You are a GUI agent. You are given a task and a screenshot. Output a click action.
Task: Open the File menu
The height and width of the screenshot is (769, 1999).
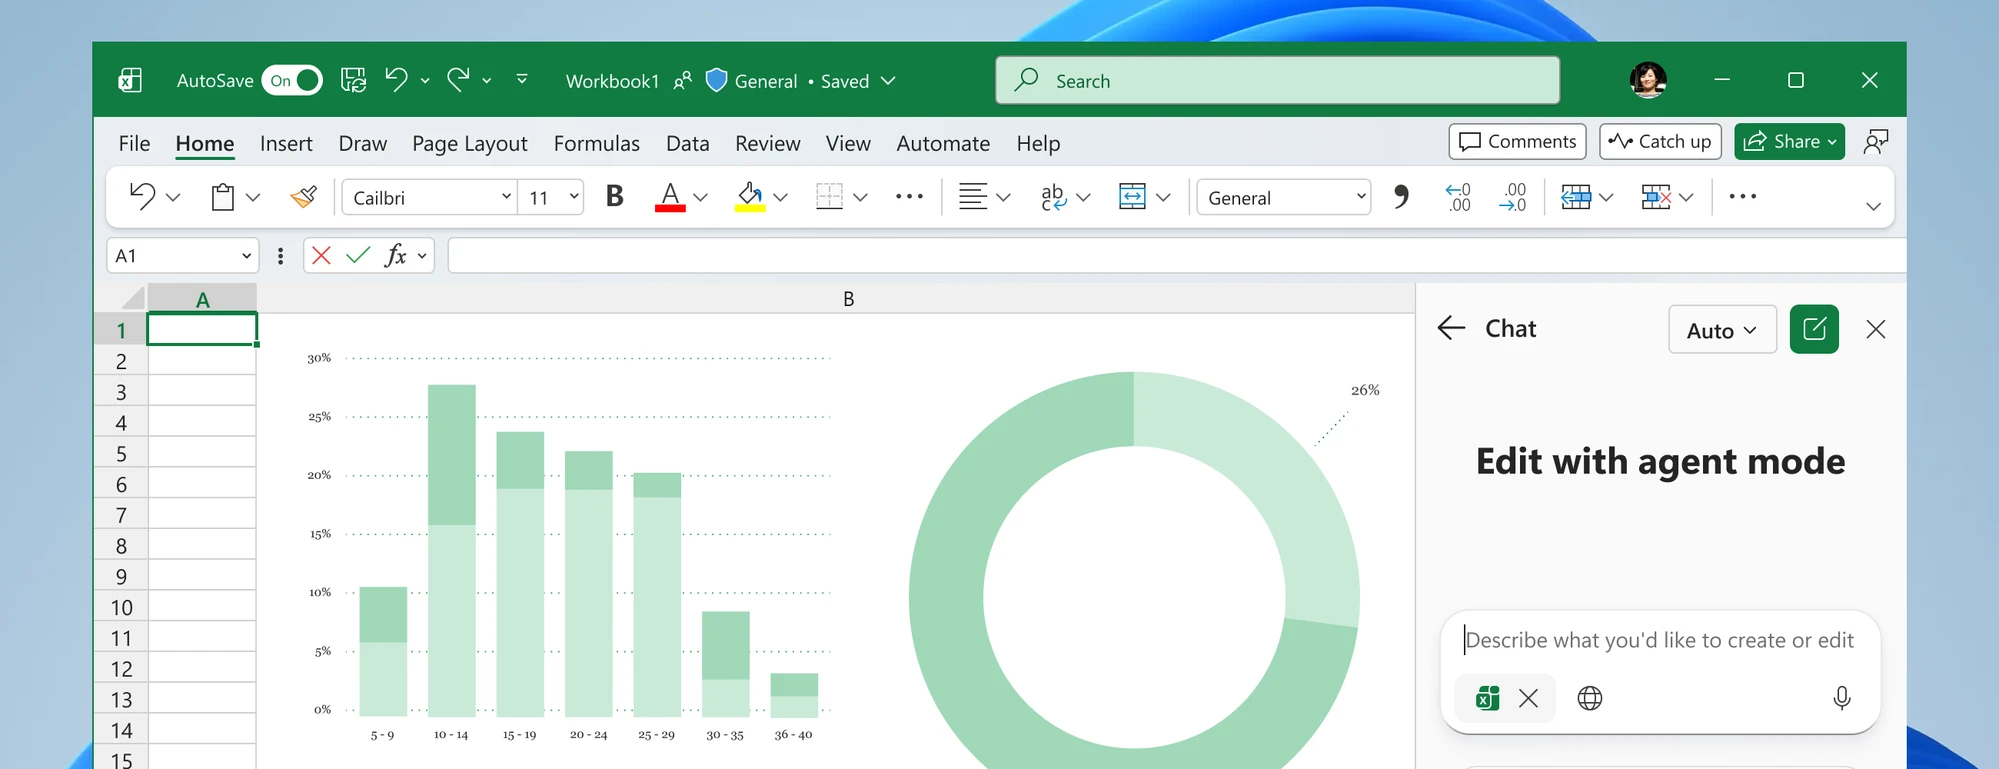[134, 143]
